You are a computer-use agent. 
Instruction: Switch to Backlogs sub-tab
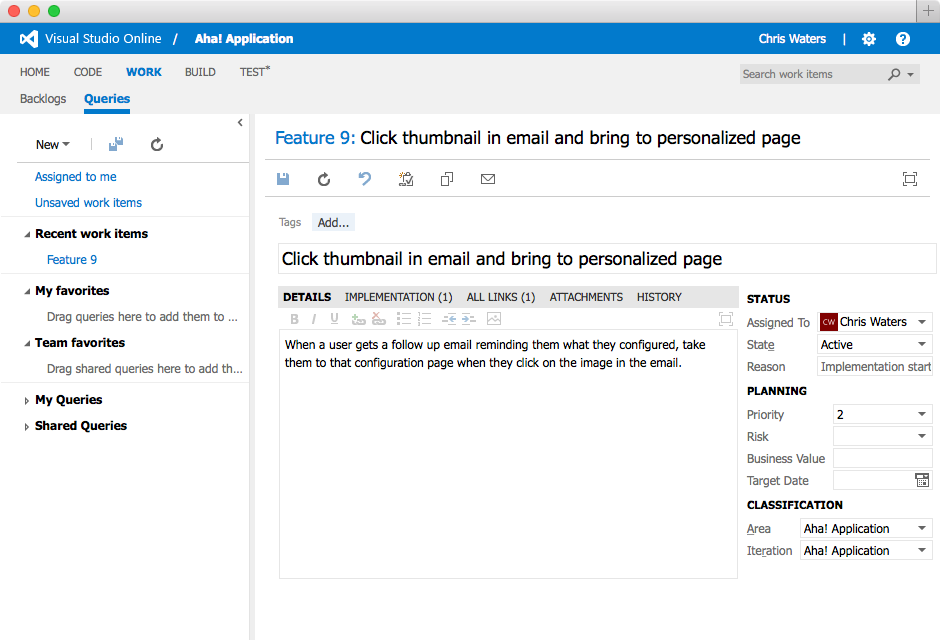[43, 99]
